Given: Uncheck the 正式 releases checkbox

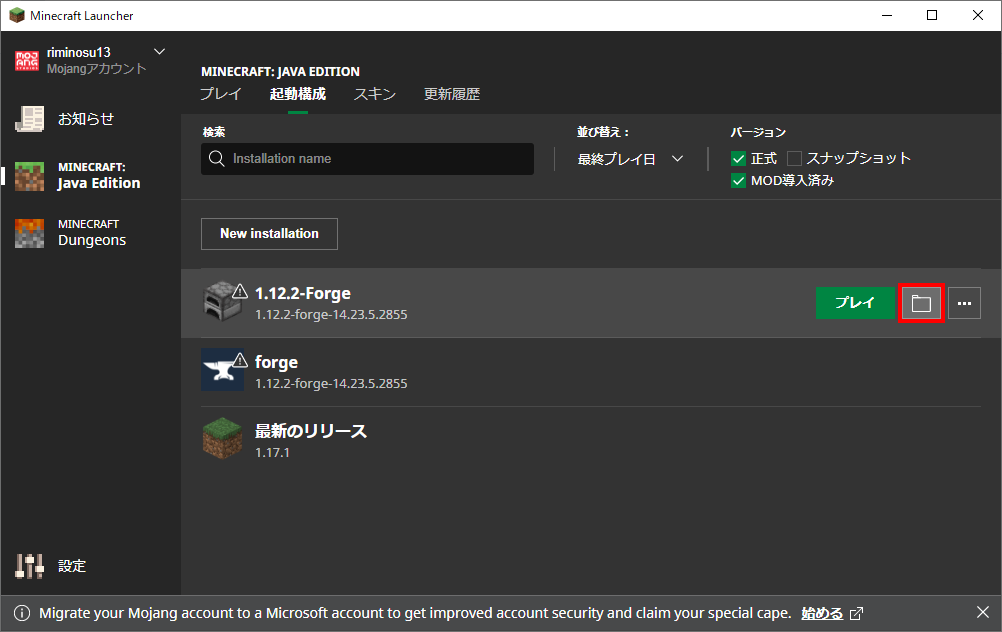Looking at the screenshot, I should [x=737, y=157].
